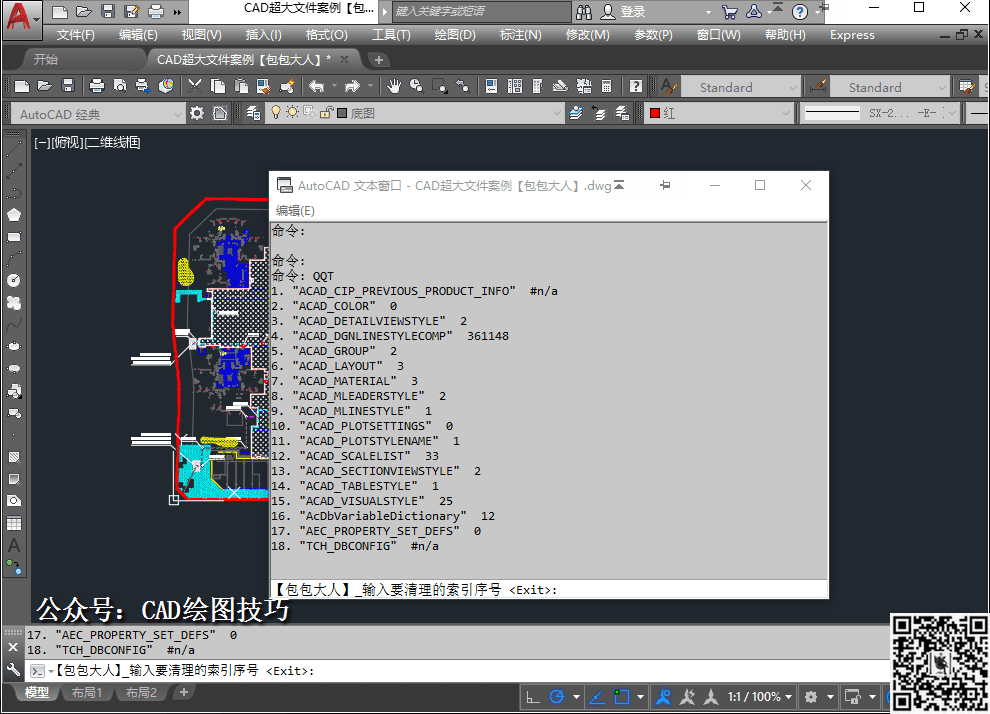
Task: Select the Rectangle draw tool
Action: 14,237
